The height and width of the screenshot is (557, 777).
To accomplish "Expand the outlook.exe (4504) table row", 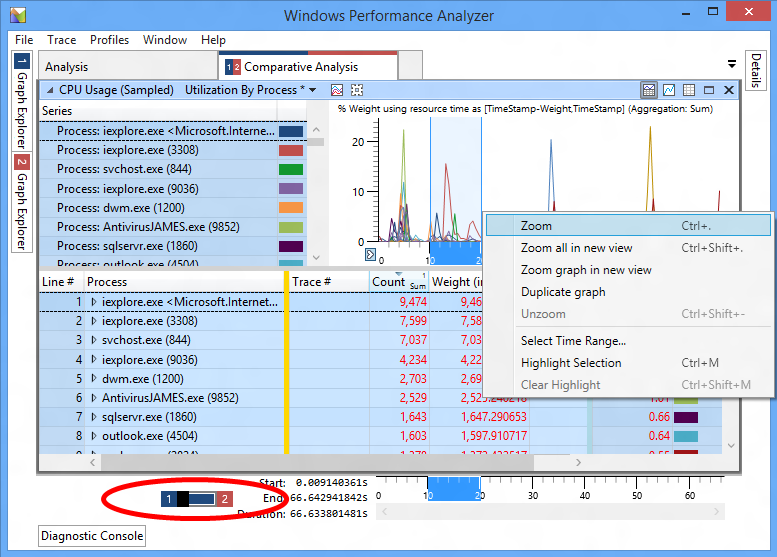I will 94,436.
